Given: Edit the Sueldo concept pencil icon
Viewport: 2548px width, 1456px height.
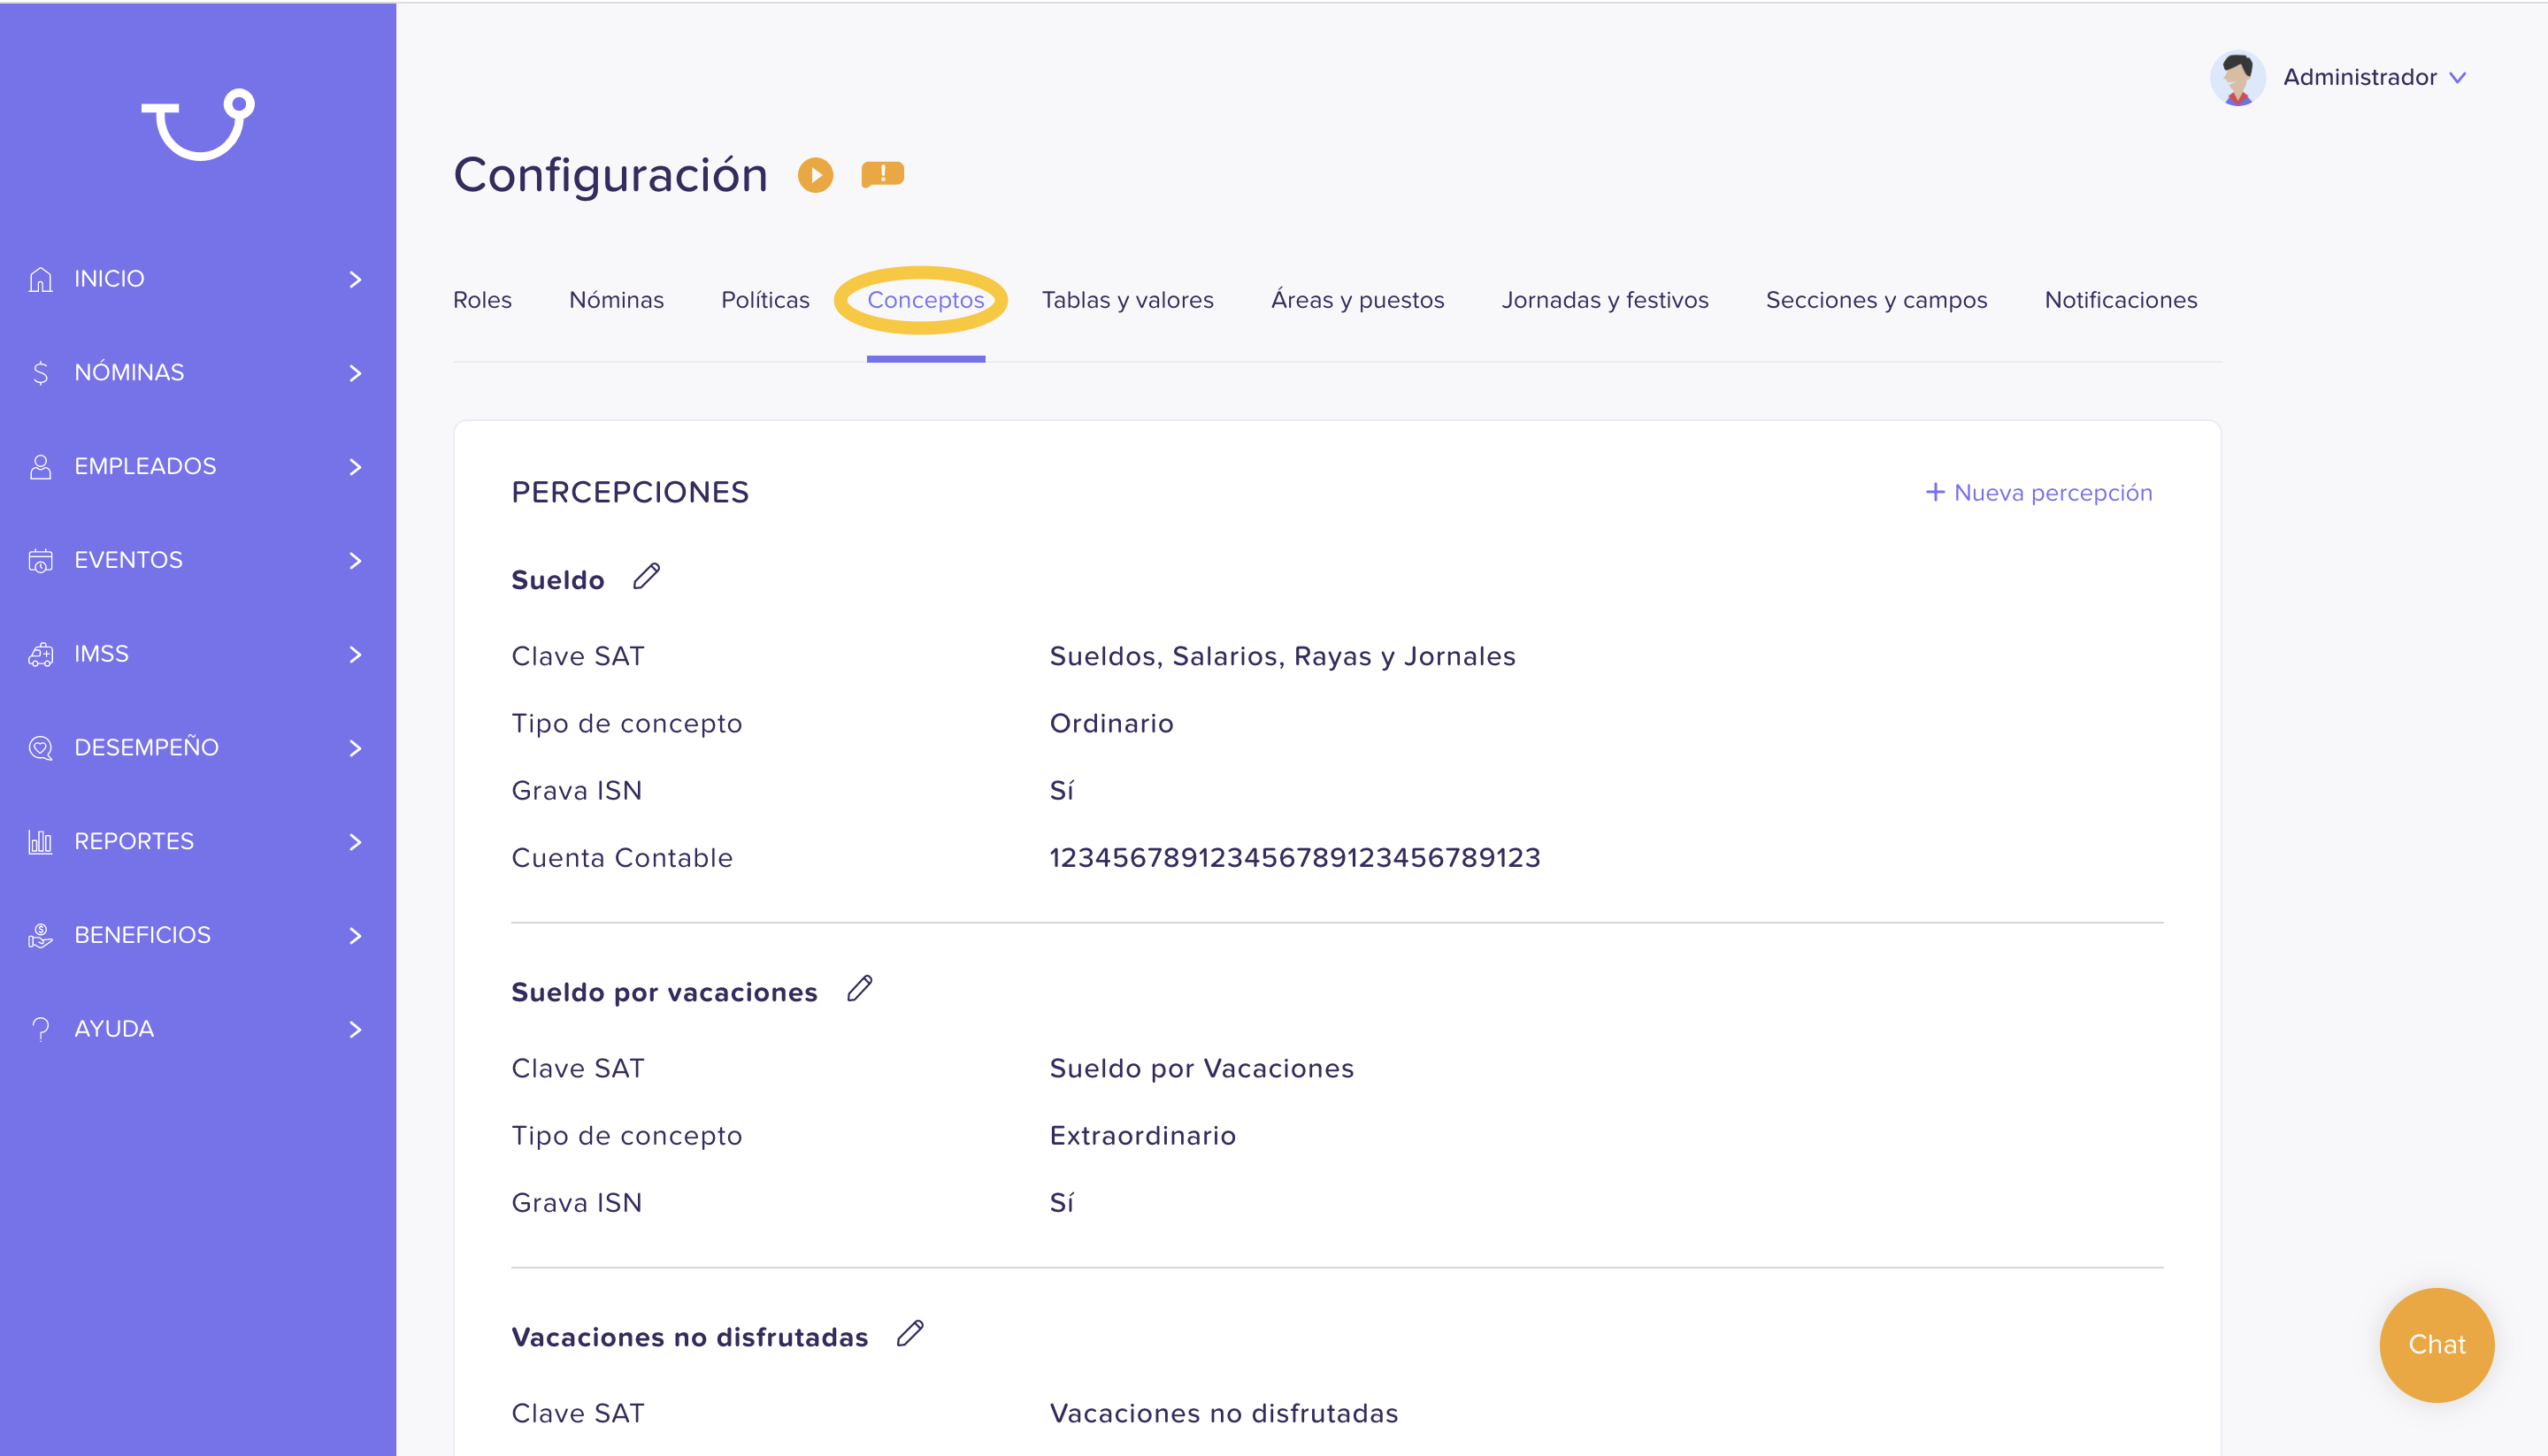Looking at the screenshot, I should point(647,576).
